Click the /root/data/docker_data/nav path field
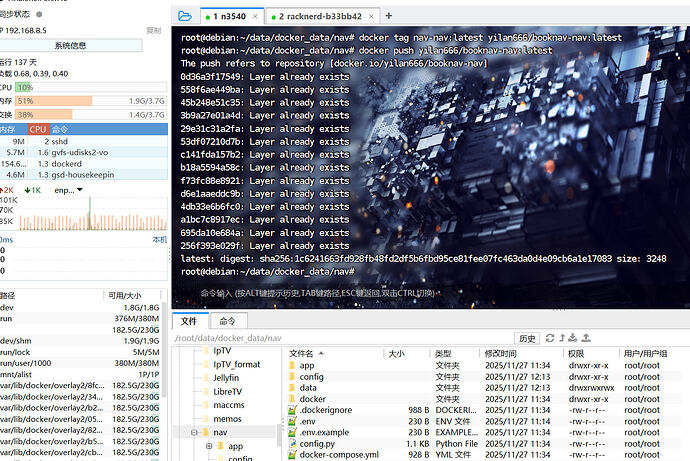690x461 pixels. (x=343, y=338)
